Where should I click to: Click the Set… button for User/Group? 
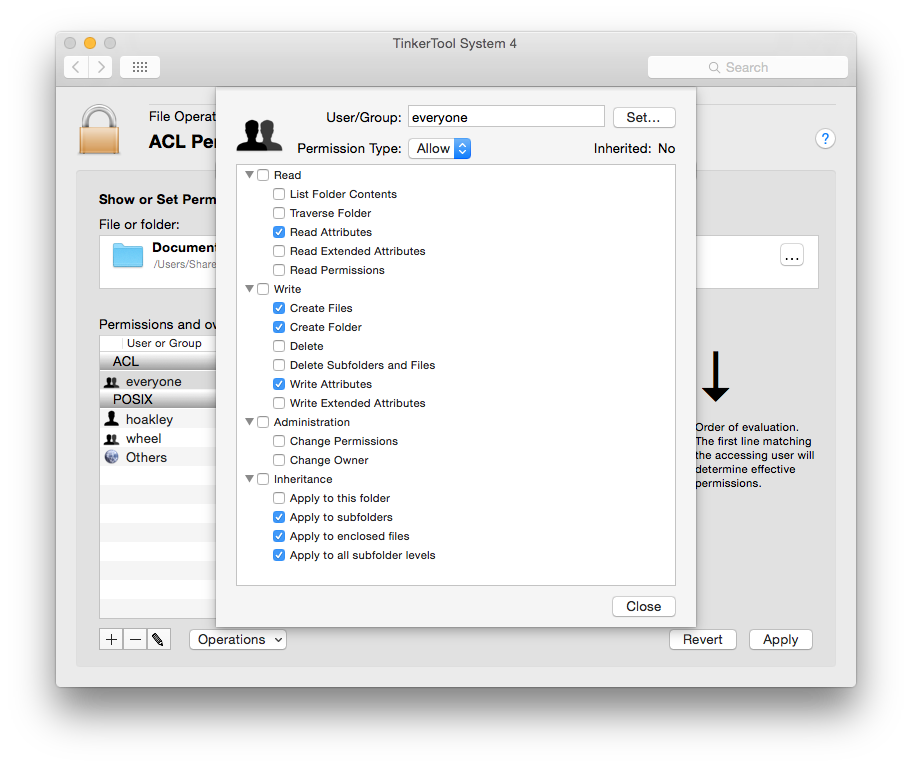643,117
